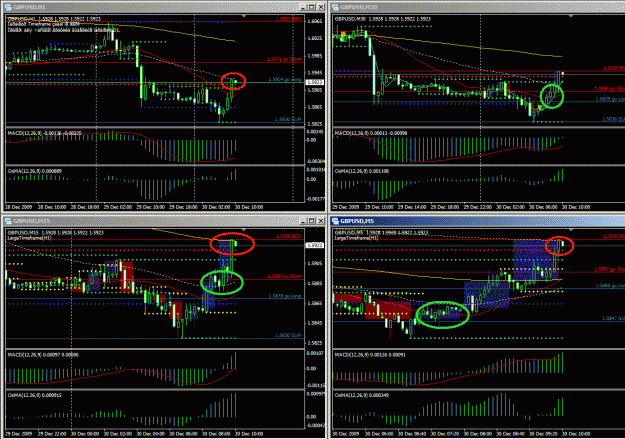Click the MACD(12,26,9) label in M15 chart

43,354
